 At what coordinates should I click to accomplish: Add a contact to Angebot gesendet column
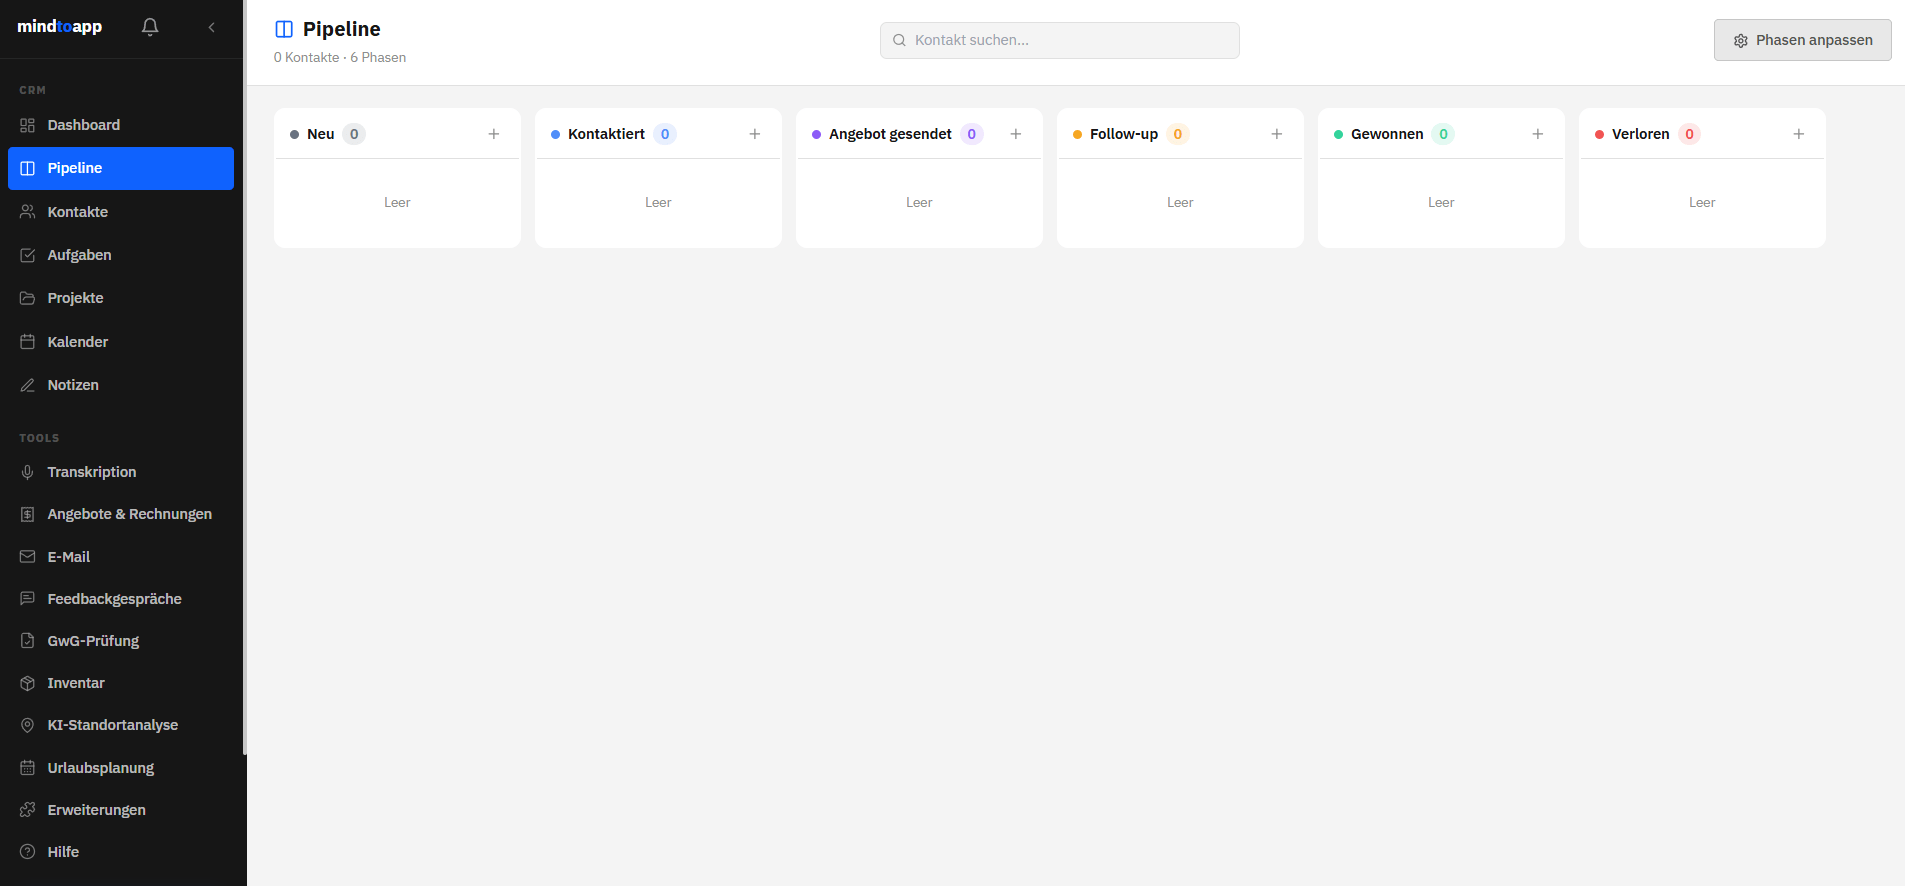pos(1016,134)
